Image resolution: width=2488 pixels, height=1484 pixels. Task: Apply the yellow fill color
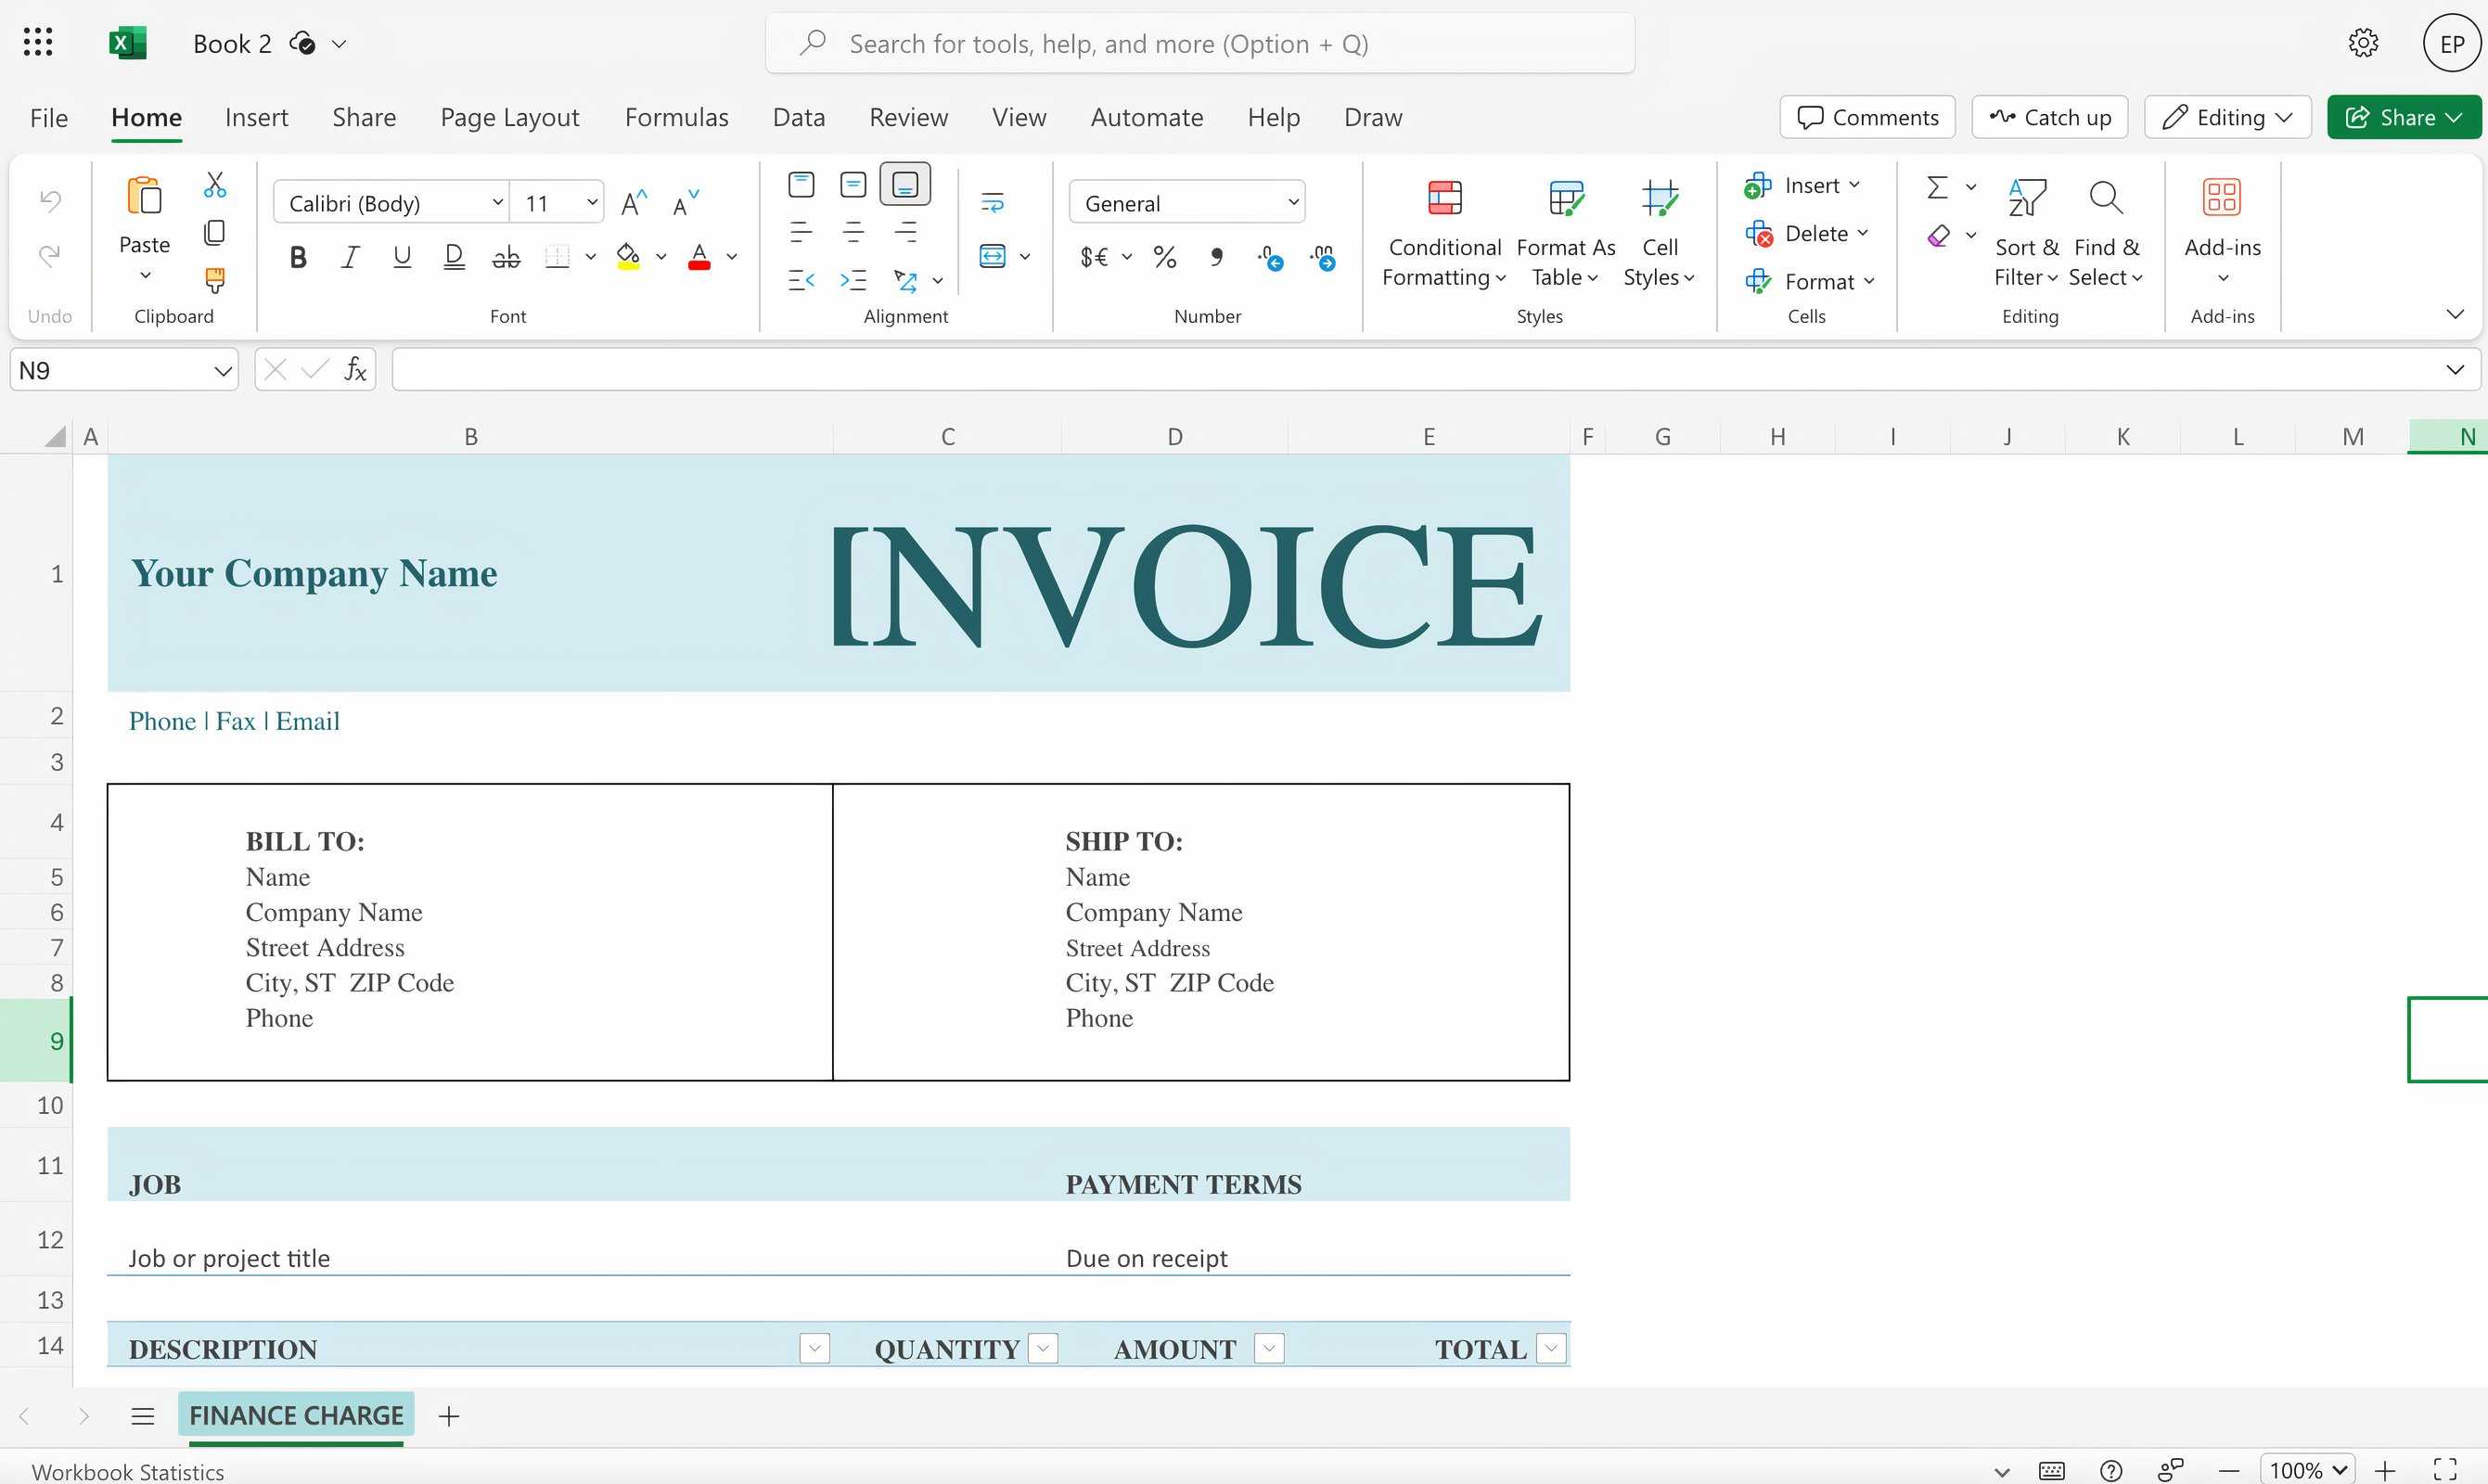point(628,257)
